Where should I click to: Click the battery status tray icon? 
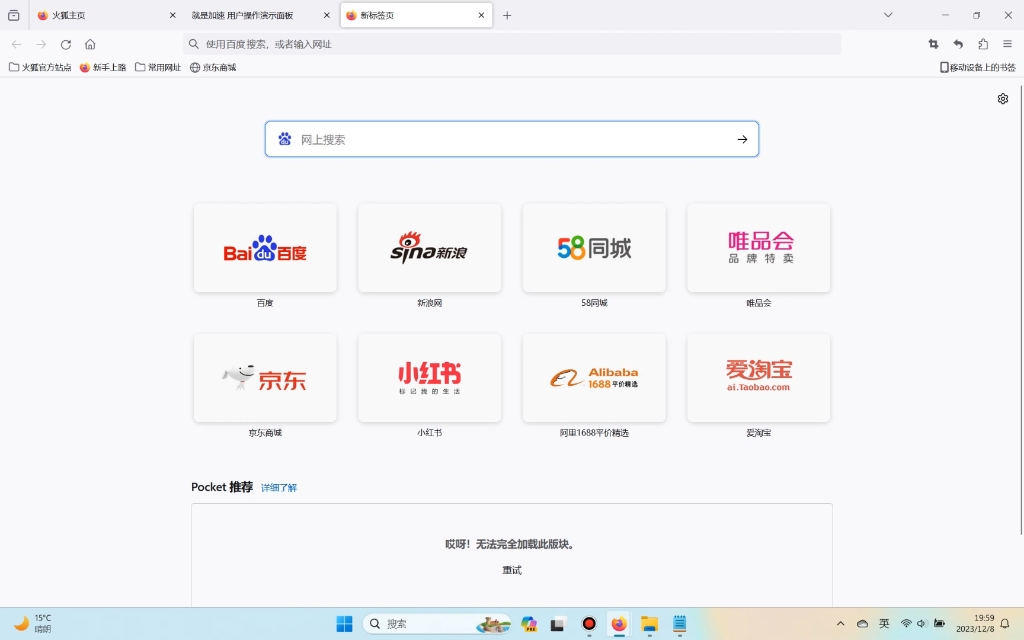pos(939,624)
